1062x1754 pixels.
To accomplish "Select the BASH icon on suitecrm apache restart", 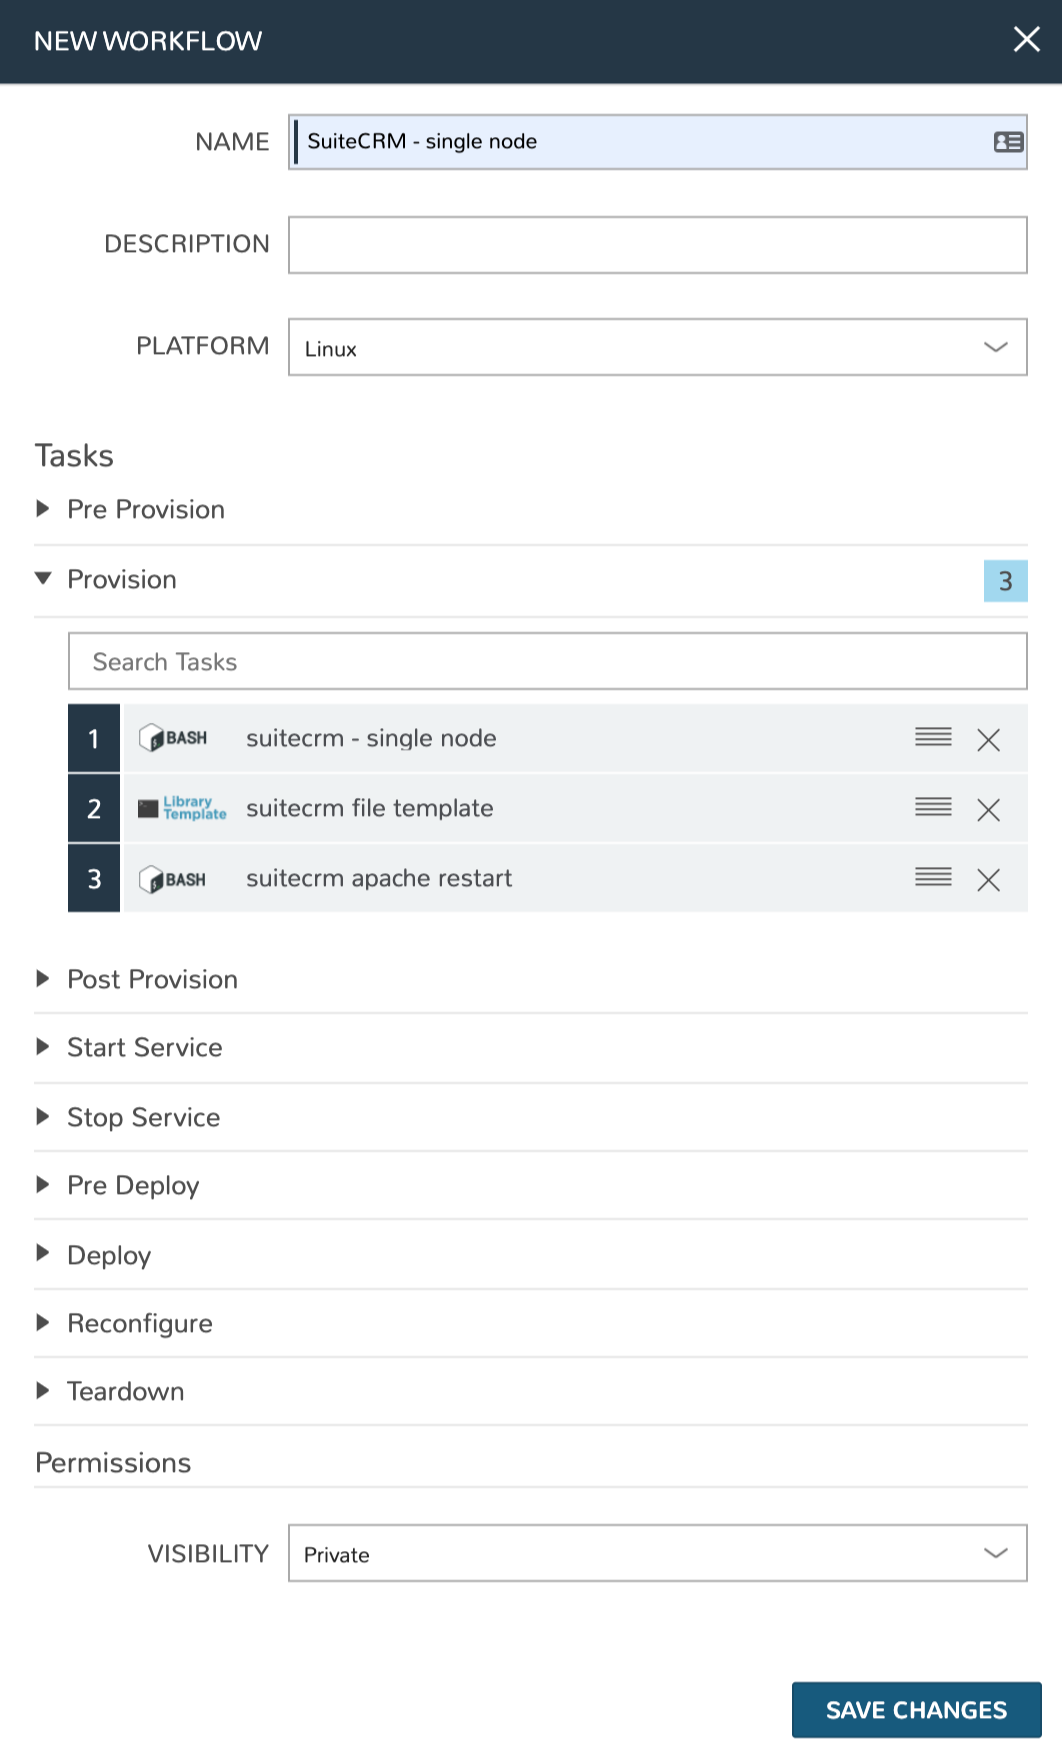I will pos(174,879).
